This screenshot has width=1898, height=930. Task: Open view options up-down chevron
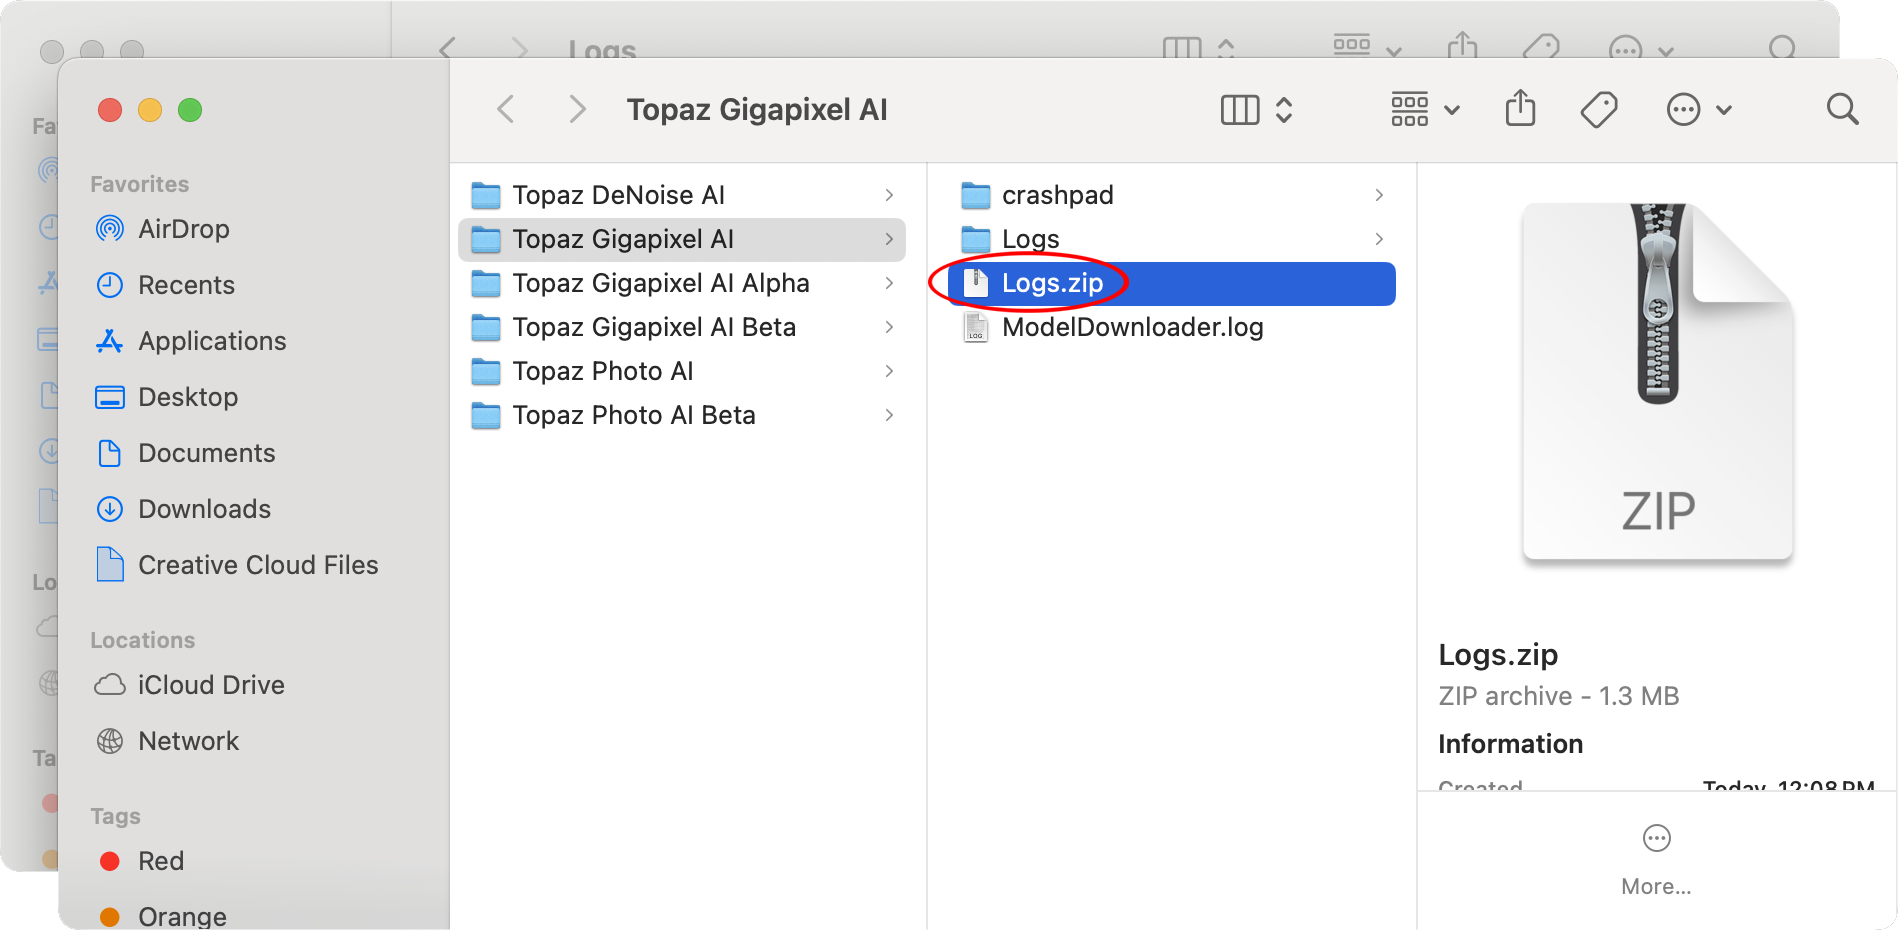(x=1284, y=110)
